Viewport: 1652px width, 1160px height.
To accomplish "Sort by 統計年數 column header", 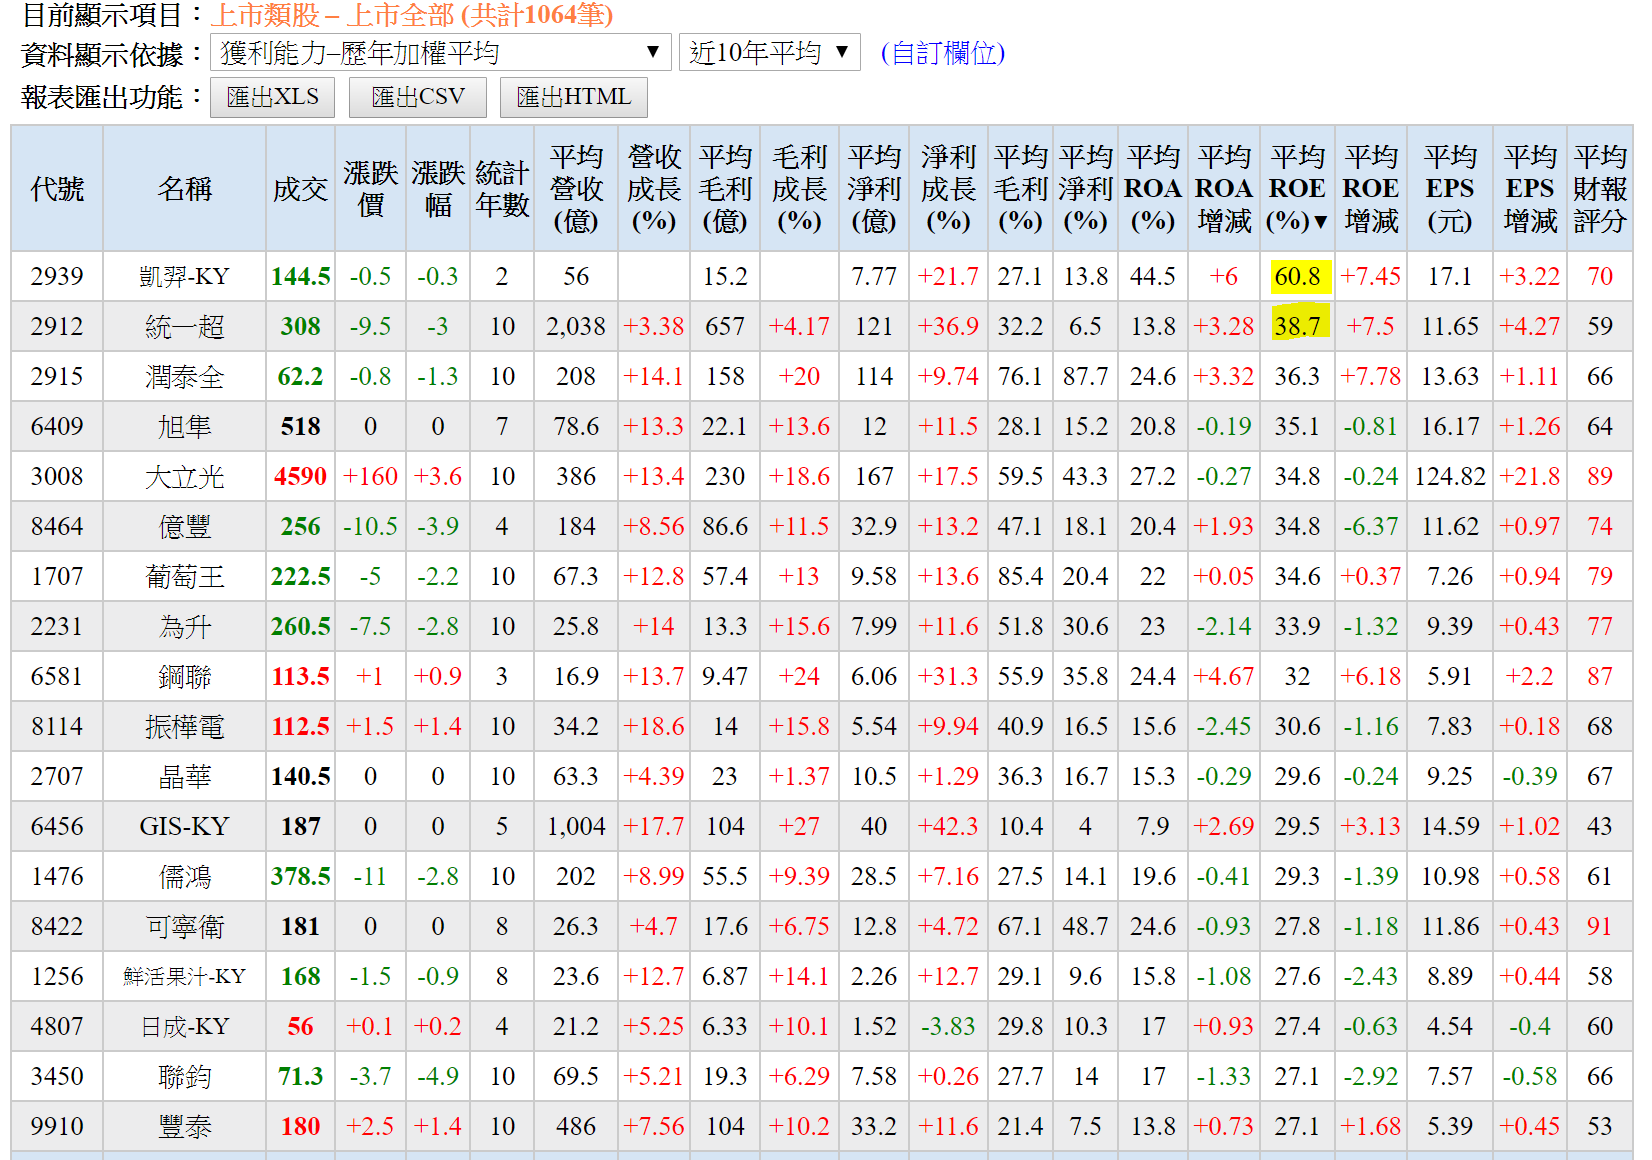I will click(x=502, y=188).
